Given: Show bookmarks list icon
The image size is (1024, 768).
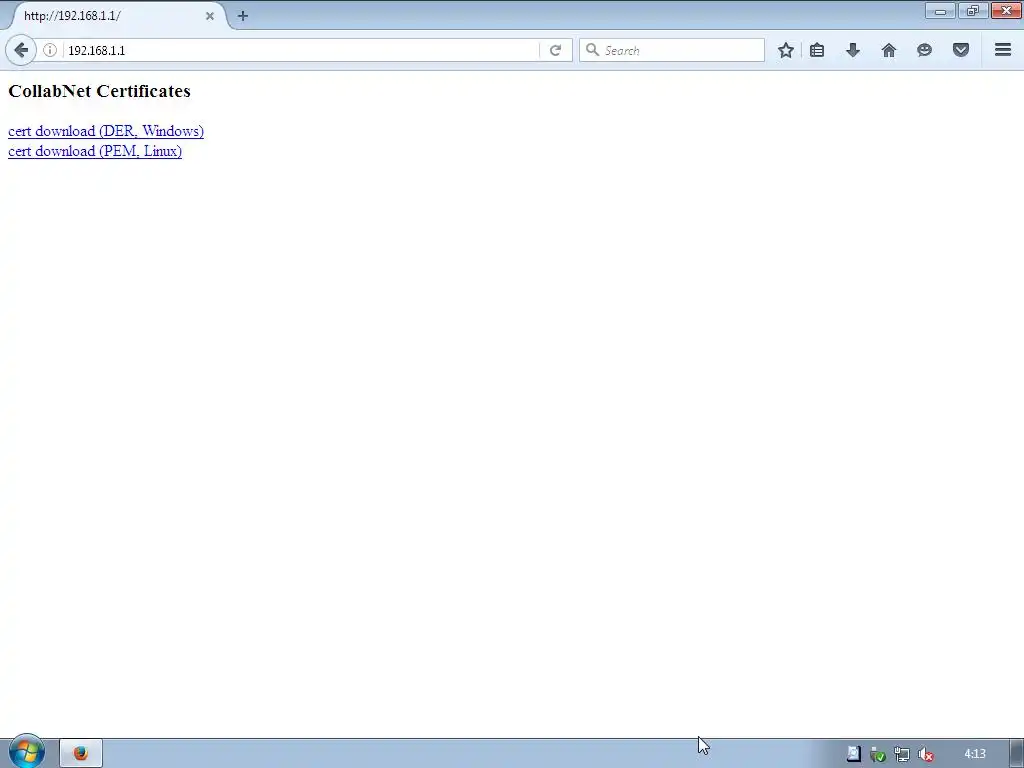Looking at the screenshot, I should pyautogui.click(x=817, y=50).
